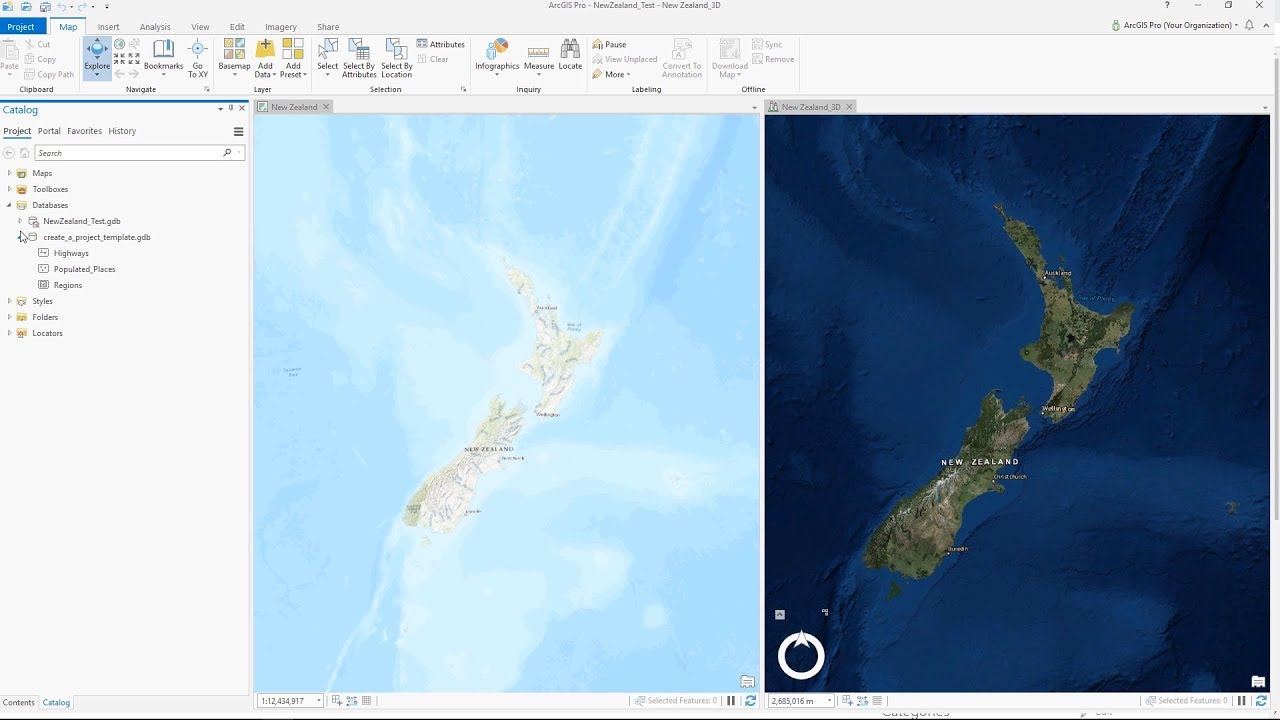The width and height of the screenshot is (1280, 720).
Task: Open the 2D map scale dropdown
Action: click(x=319, y=701)
